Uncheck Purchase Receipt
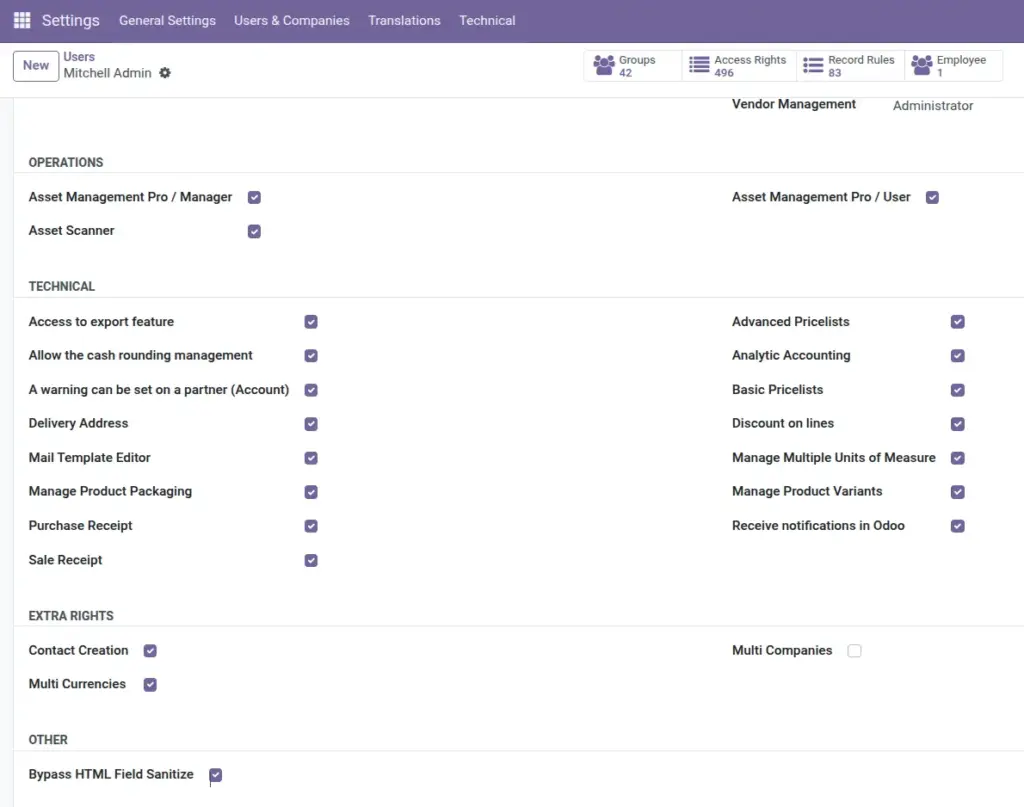Screen dimensions: 1024x807 pyautogui.click(x=311, y=526)
